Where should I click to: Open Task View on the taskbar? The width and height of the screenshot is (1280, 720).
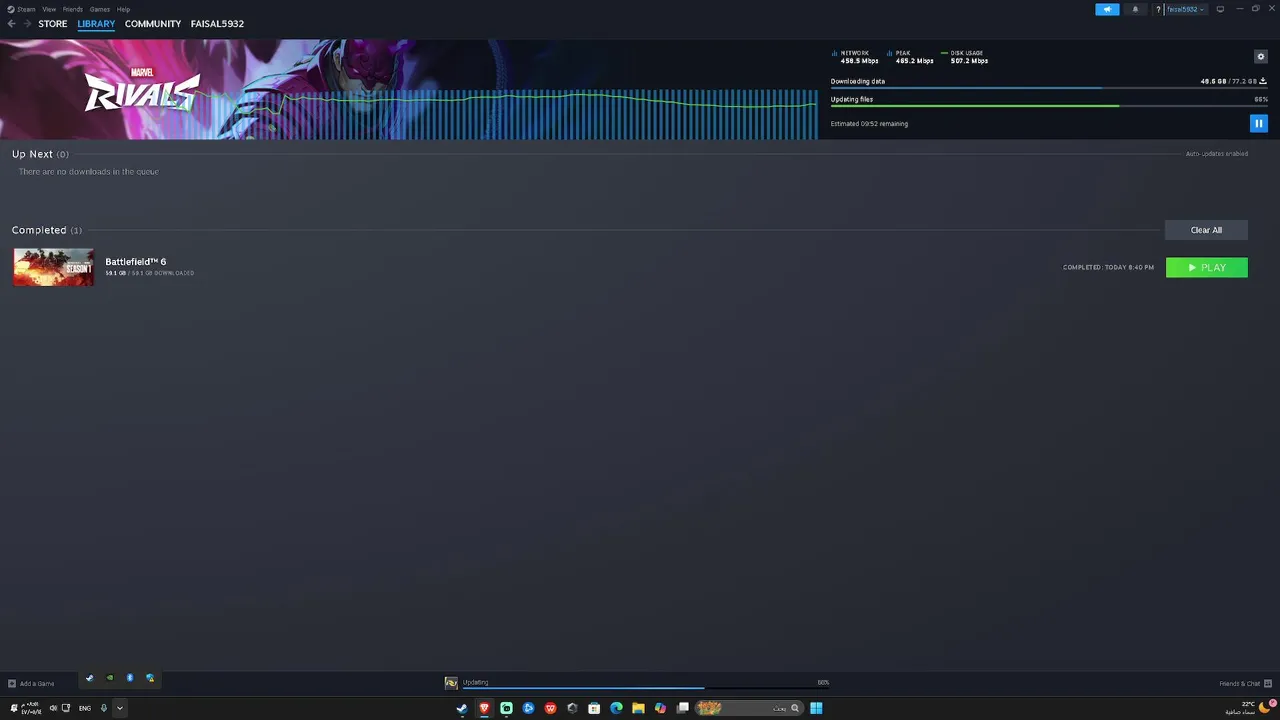(x=683, y=708)
